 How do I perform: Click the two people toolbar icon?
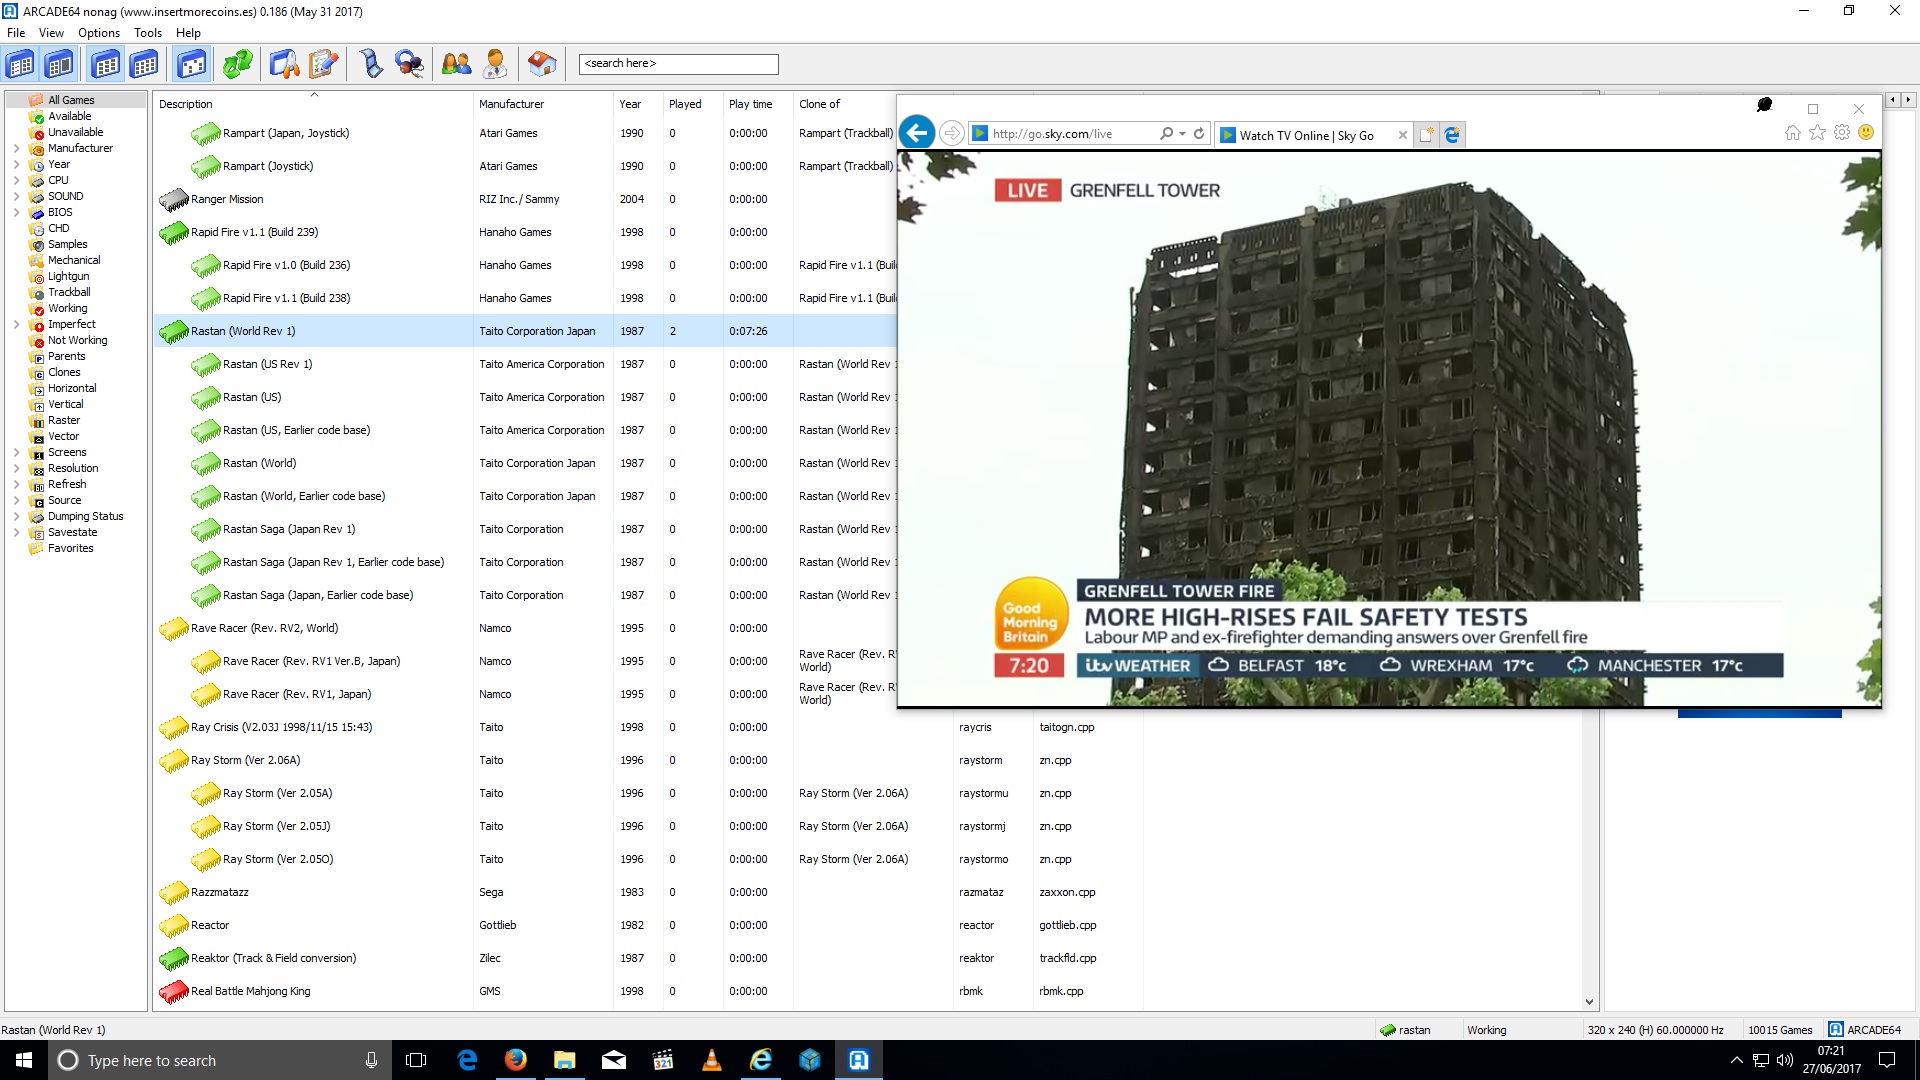[456, 64]
